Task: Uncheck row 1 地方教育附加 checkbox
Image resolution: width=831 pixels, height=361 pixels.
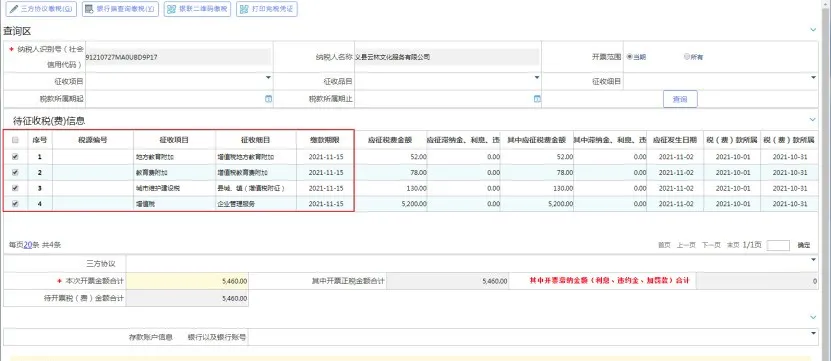Action: [15, 157]
